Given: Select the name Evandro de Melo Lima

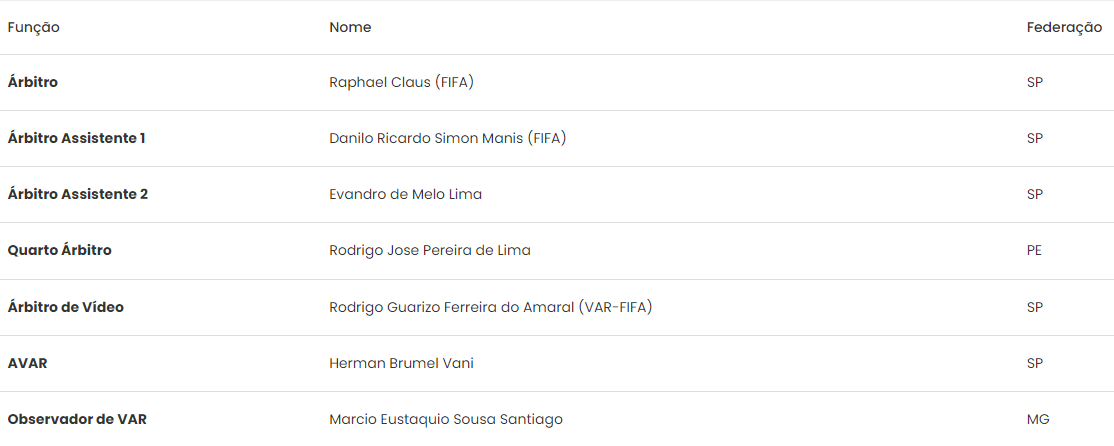Looking at the screenshot, I should [405, 194].
